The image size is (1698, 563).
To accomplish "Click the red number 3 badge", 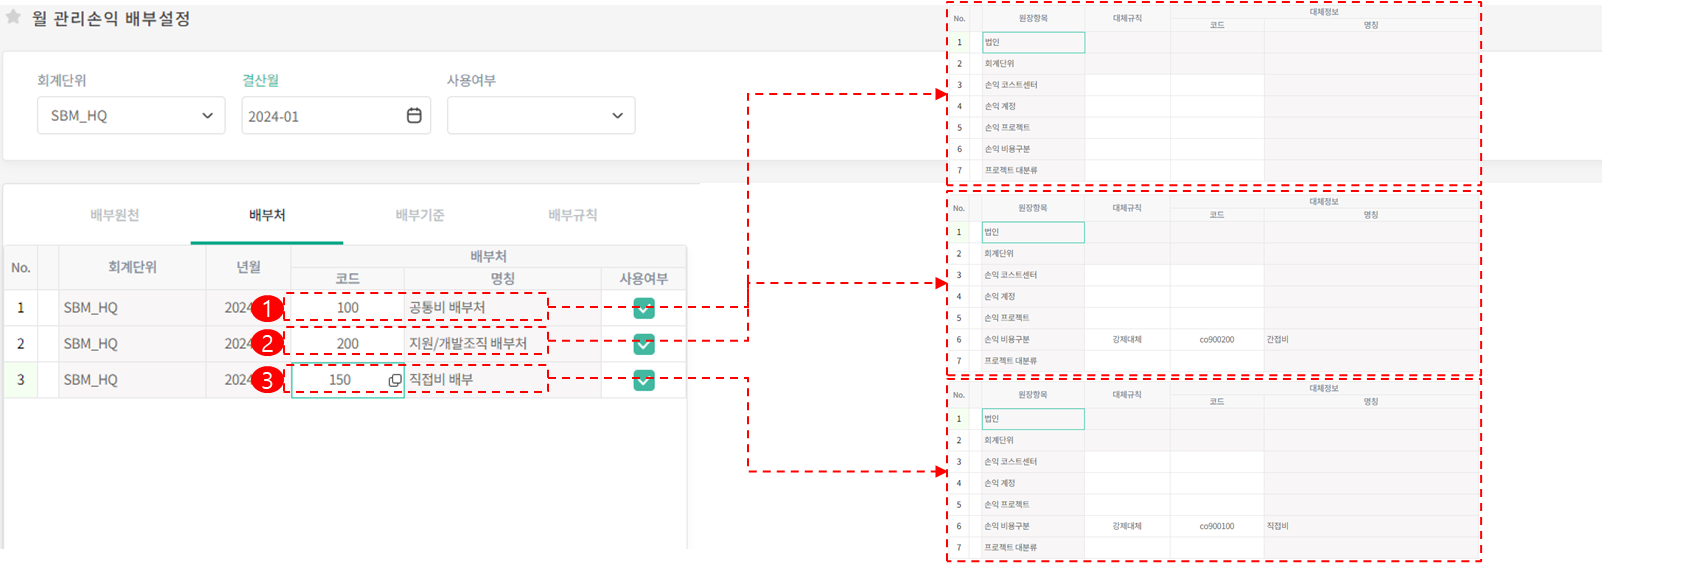I will tap(266, 380).
